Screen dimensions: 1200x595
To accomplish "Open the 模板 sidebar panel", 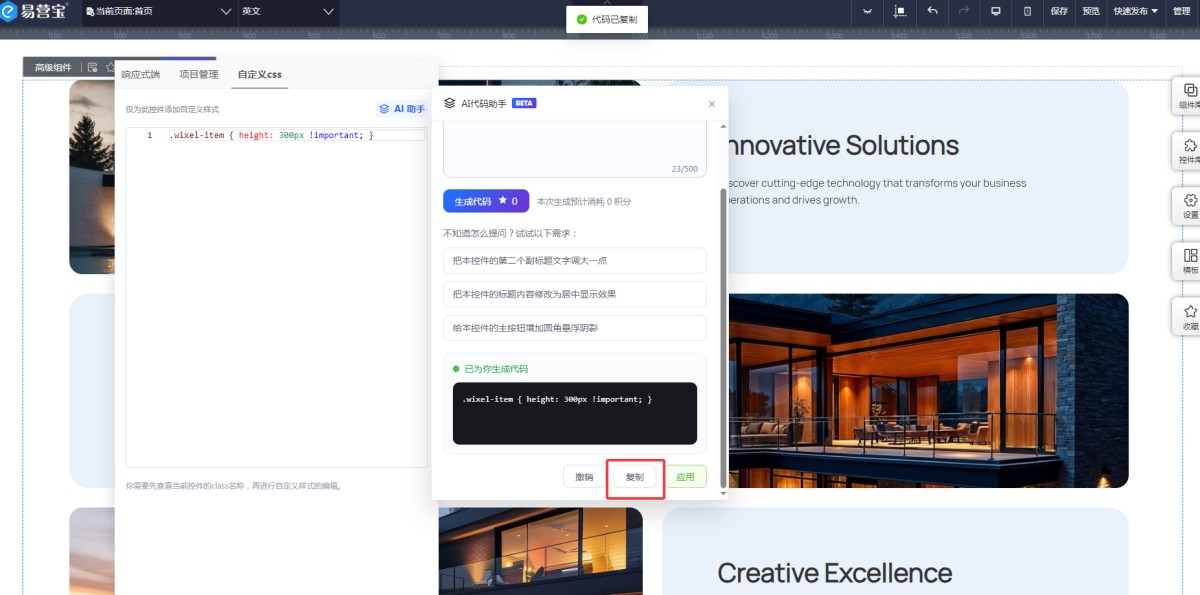I will (x=1189, y=261).
